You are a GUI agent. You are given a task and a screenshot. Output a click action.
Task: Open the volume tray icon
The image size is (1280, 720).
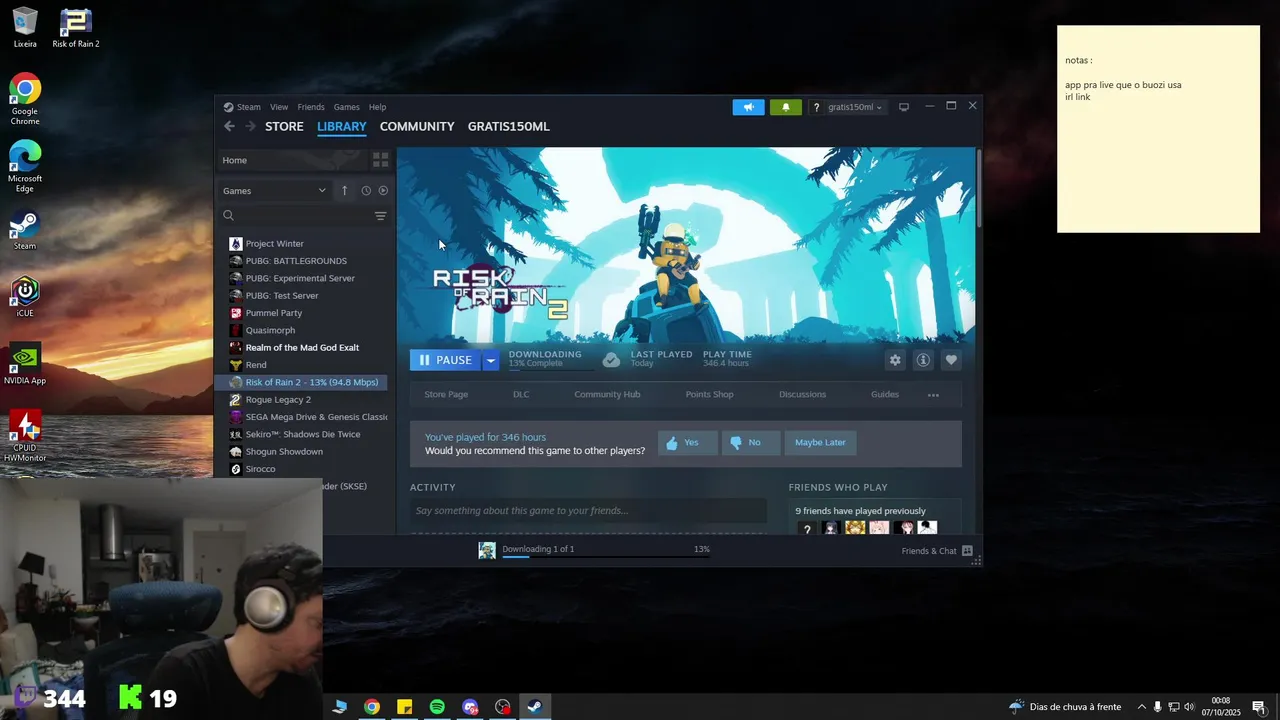click(x=1190, y=707)
